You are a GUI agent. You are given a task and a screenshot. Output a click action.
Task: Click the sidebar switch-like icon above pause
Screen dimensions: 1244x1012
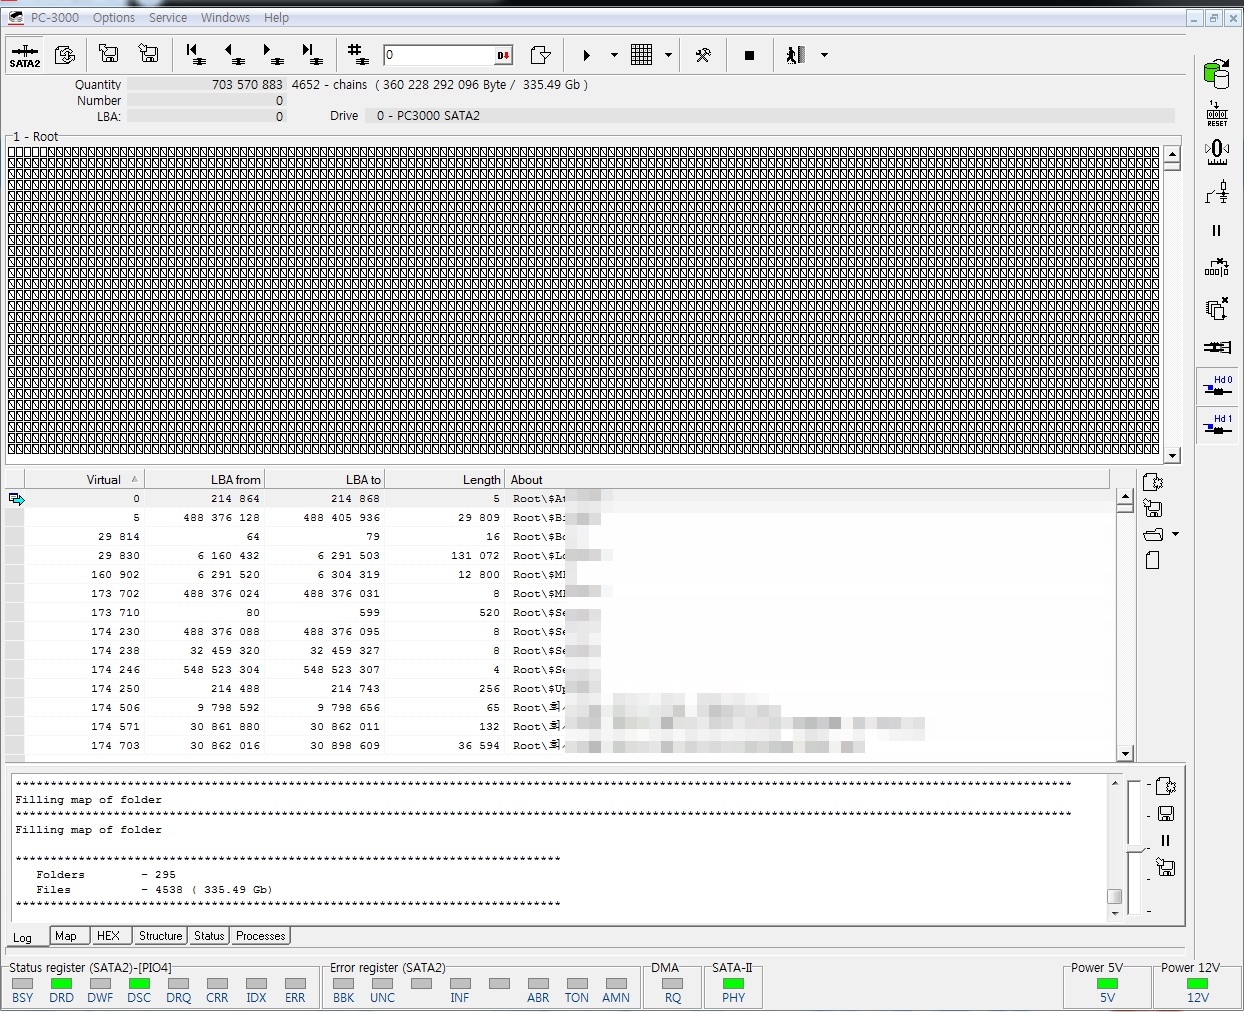pyautogui.click(x=1217, y=192)
